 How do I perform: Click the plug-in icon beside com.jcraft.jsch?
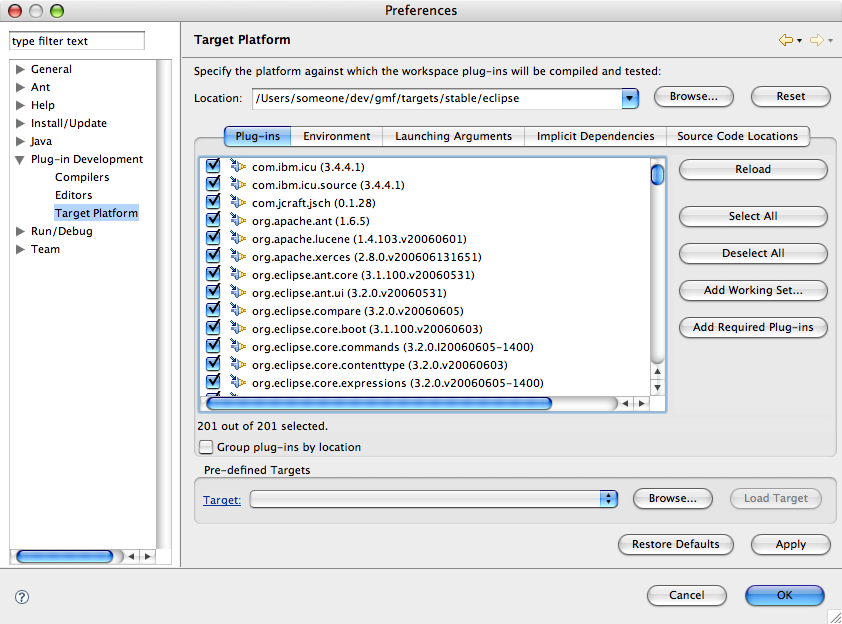pyautogui.click(x=238, y=202)
